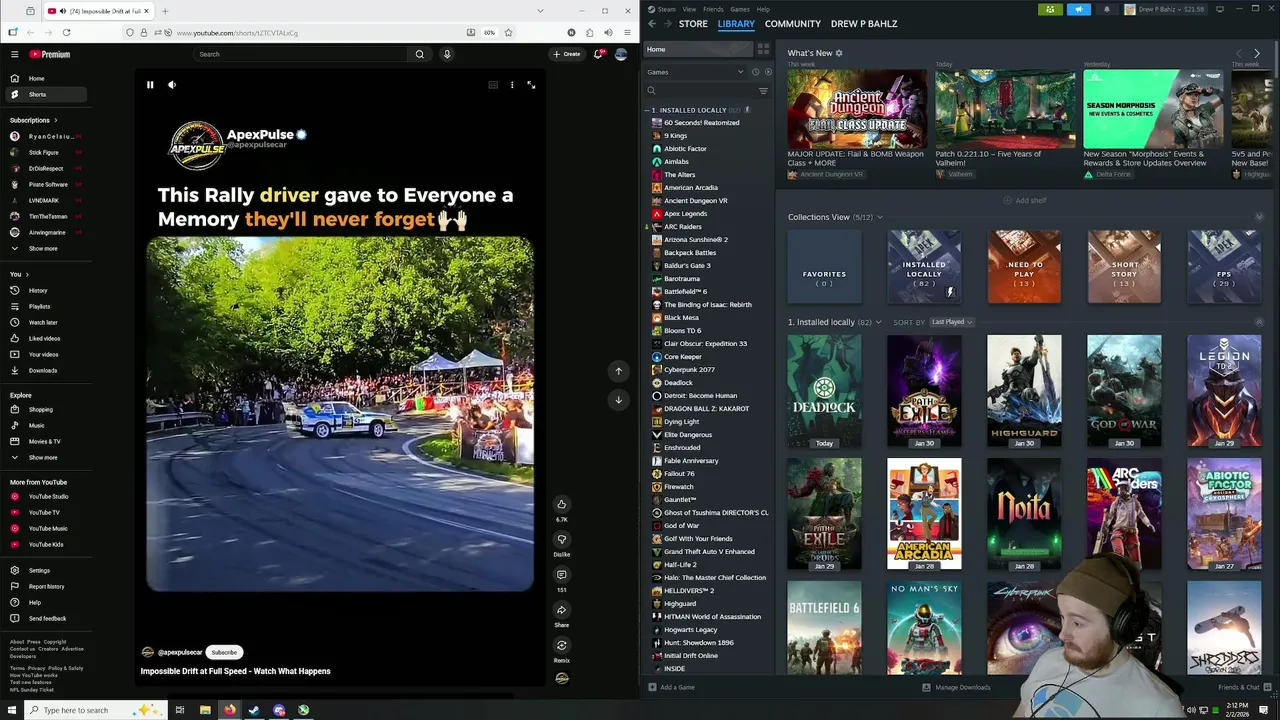Go back using Steam's back arrow
1280x720 pixels.
coord(652,23)
